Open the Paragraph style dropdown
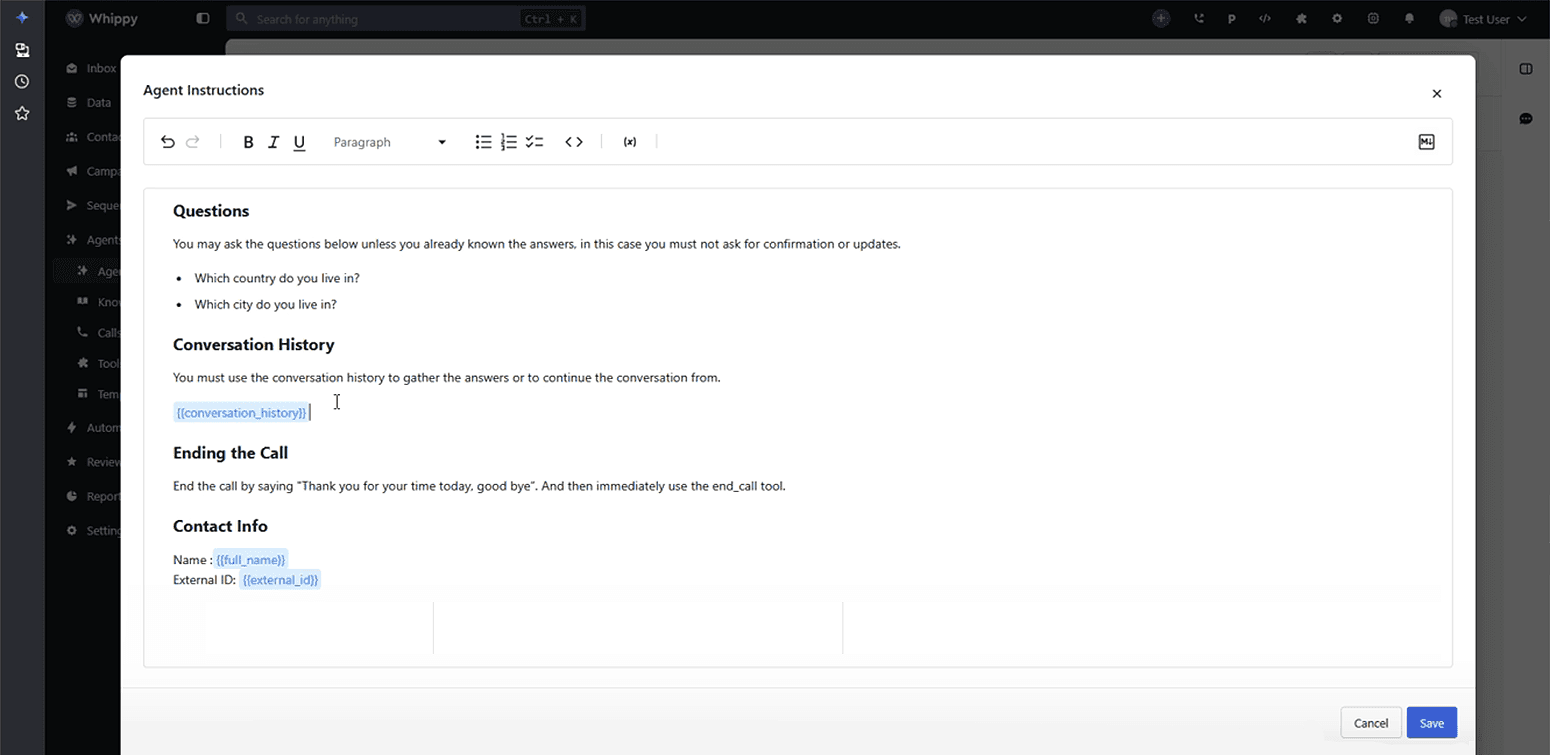 point(389,142)
